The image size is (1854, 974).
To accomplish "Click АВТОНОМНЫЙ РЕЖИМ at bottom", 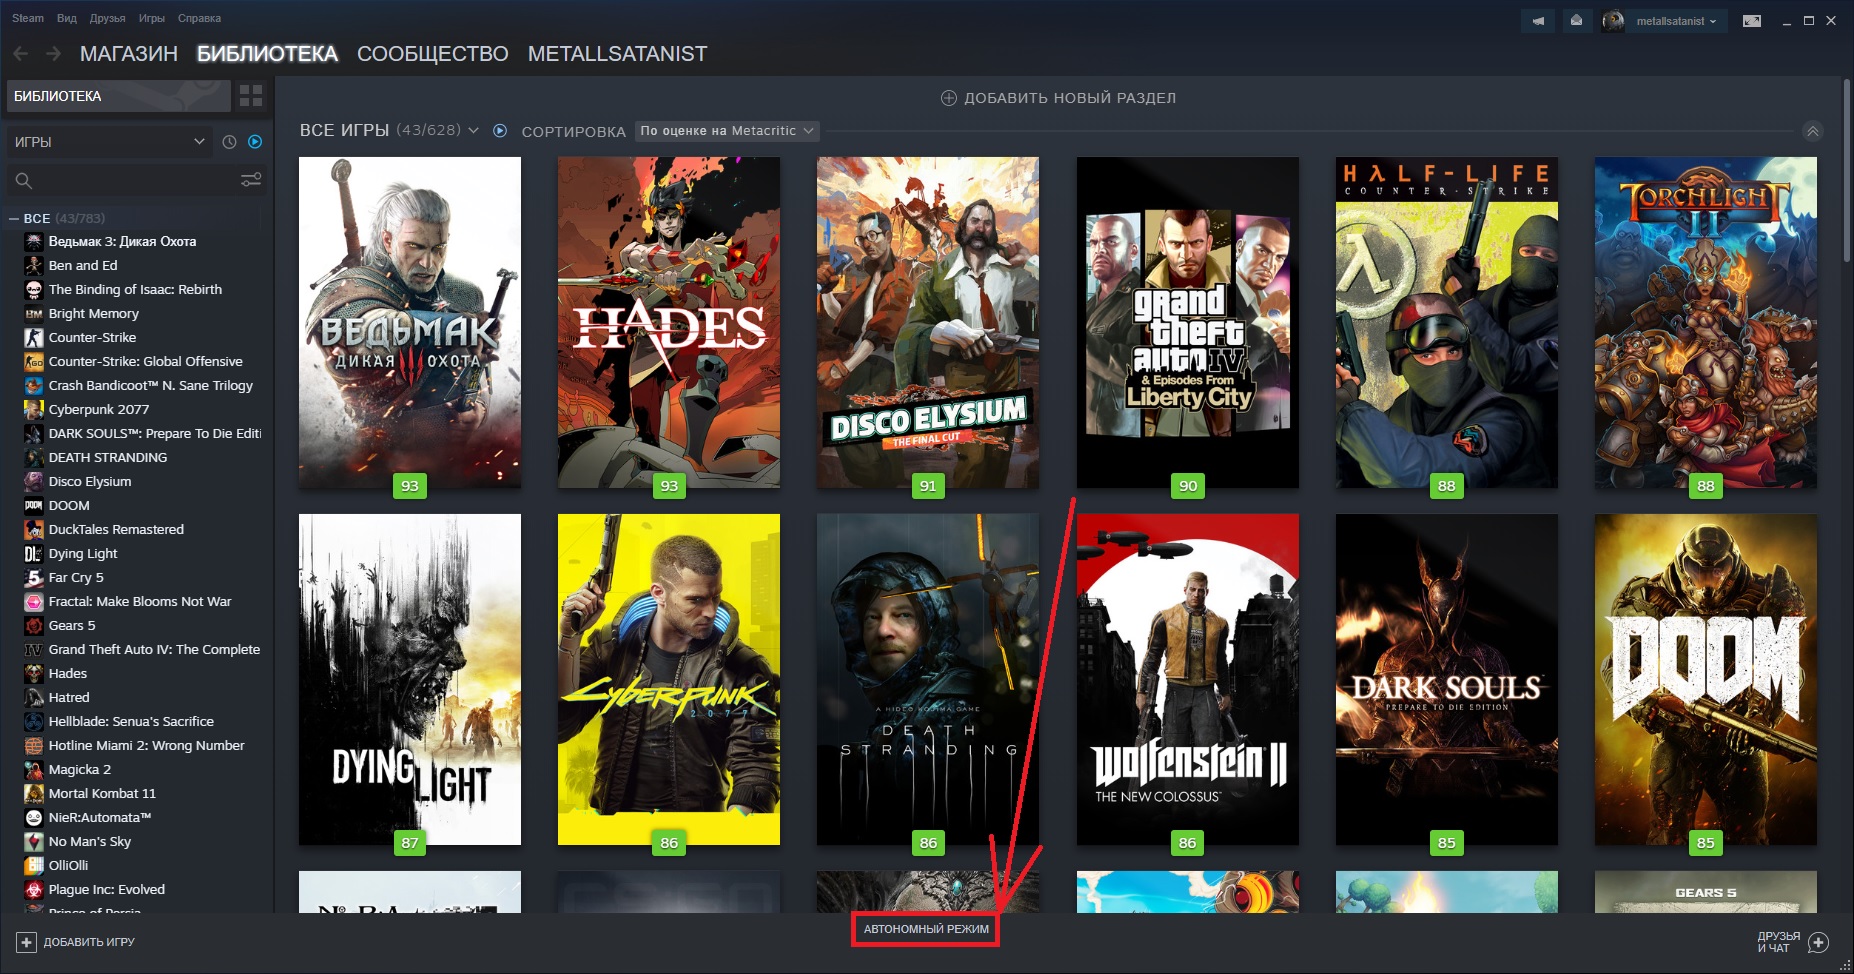I will tap(926, 929).
